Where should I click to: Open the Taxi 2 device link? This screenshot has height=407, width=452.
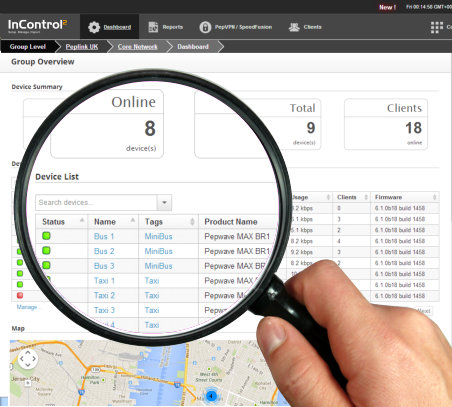click(104, 295)
